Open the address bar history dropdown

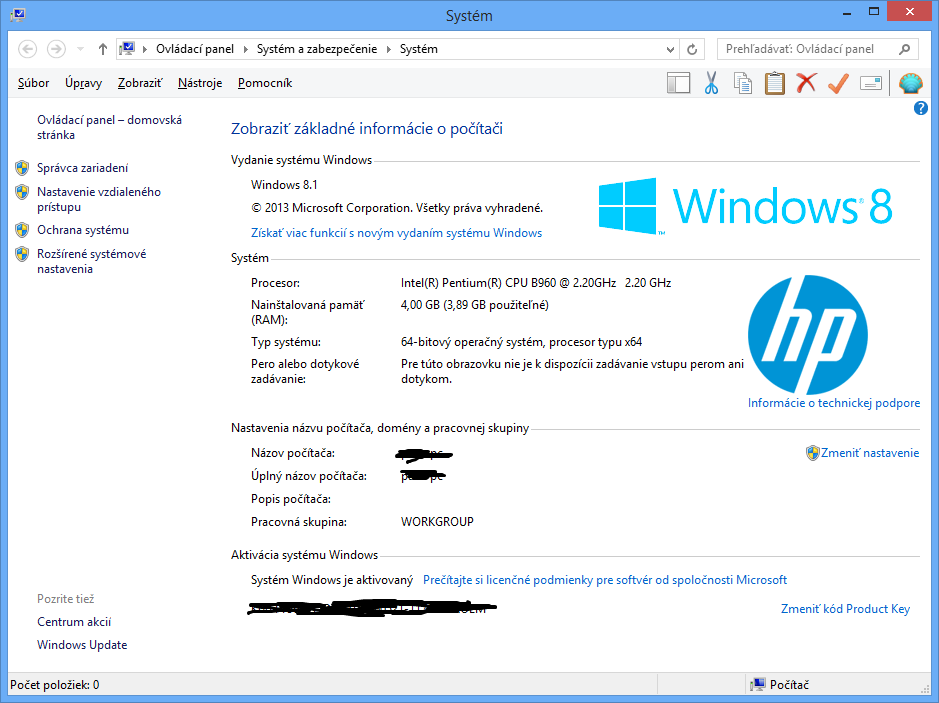[x=670, y=50]
